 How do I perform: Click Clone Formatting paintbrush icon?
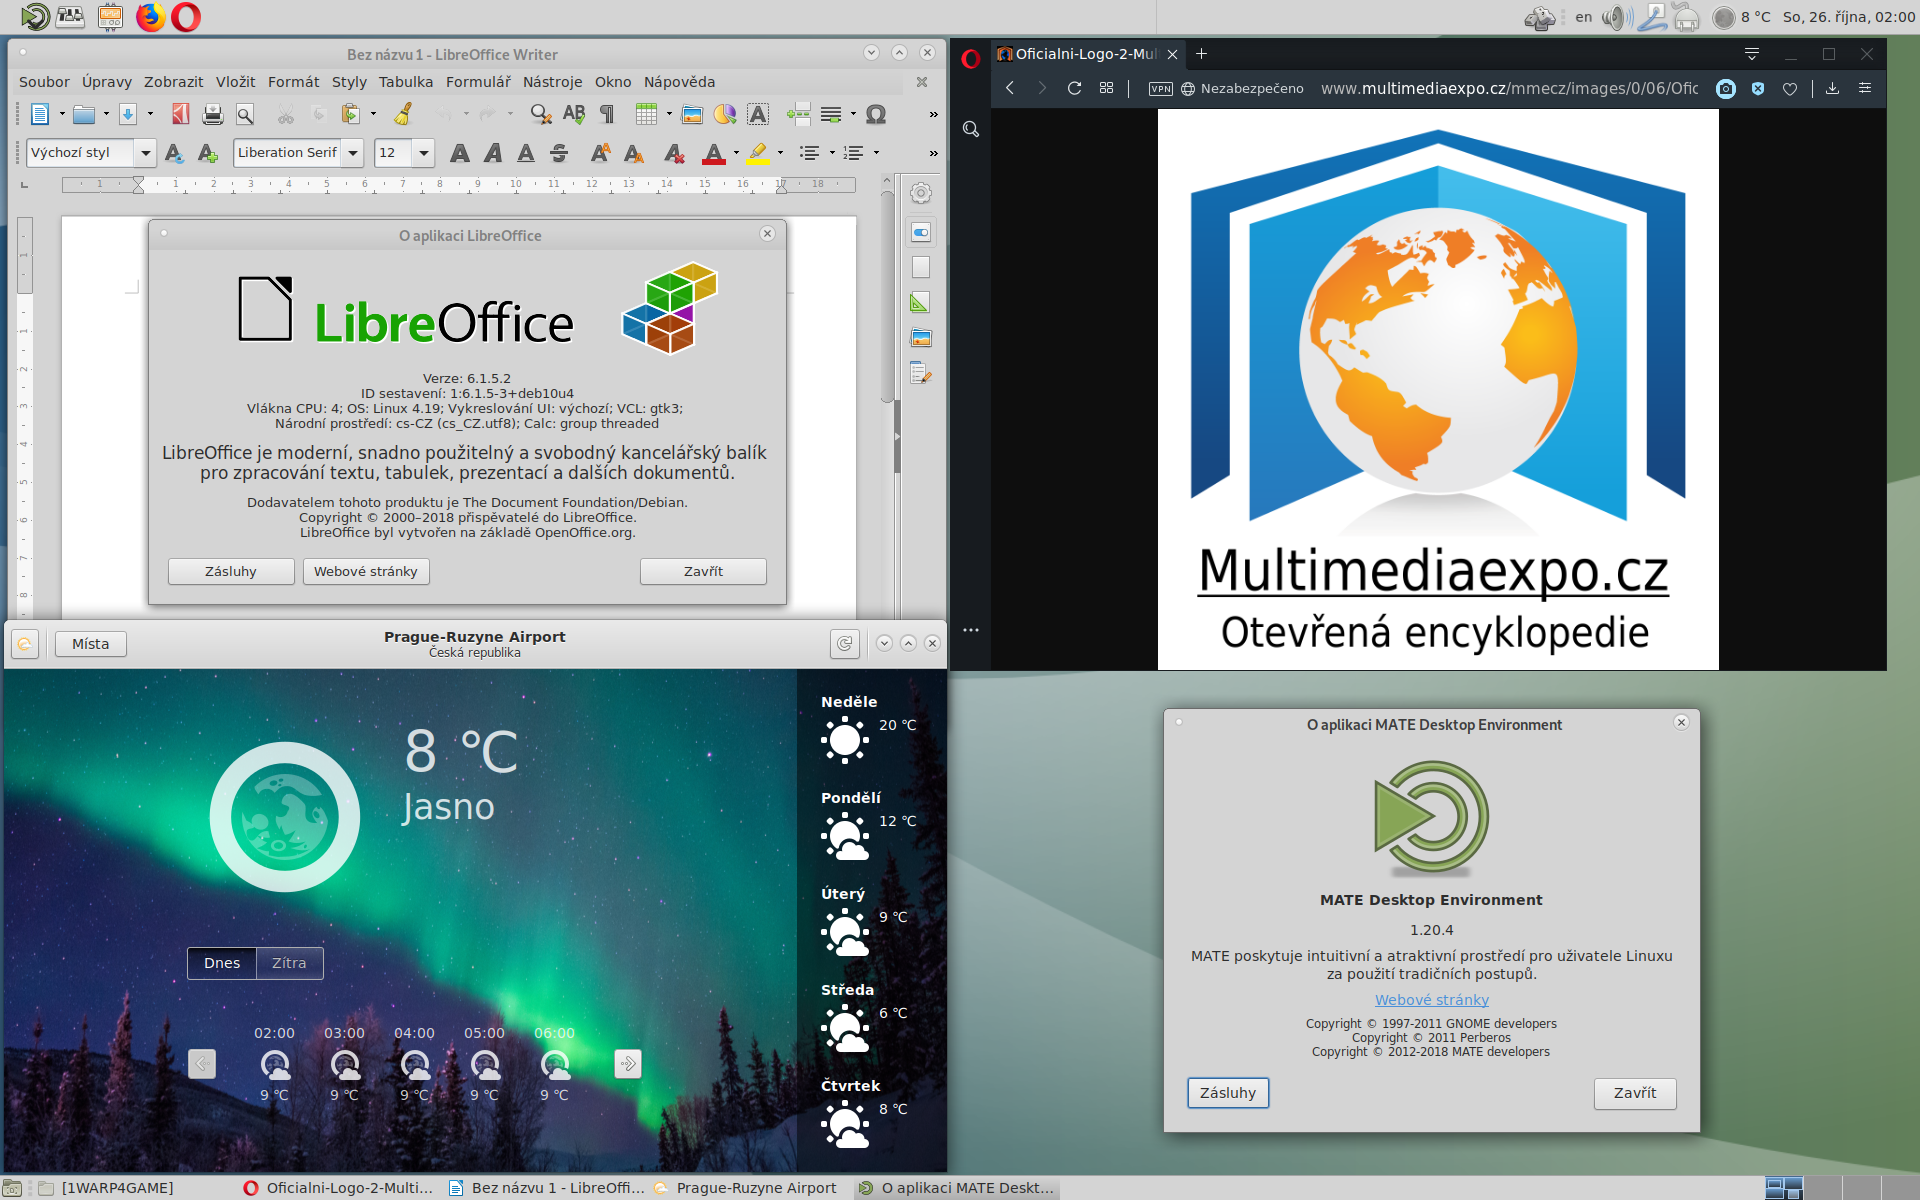click(x=403, y=114)
